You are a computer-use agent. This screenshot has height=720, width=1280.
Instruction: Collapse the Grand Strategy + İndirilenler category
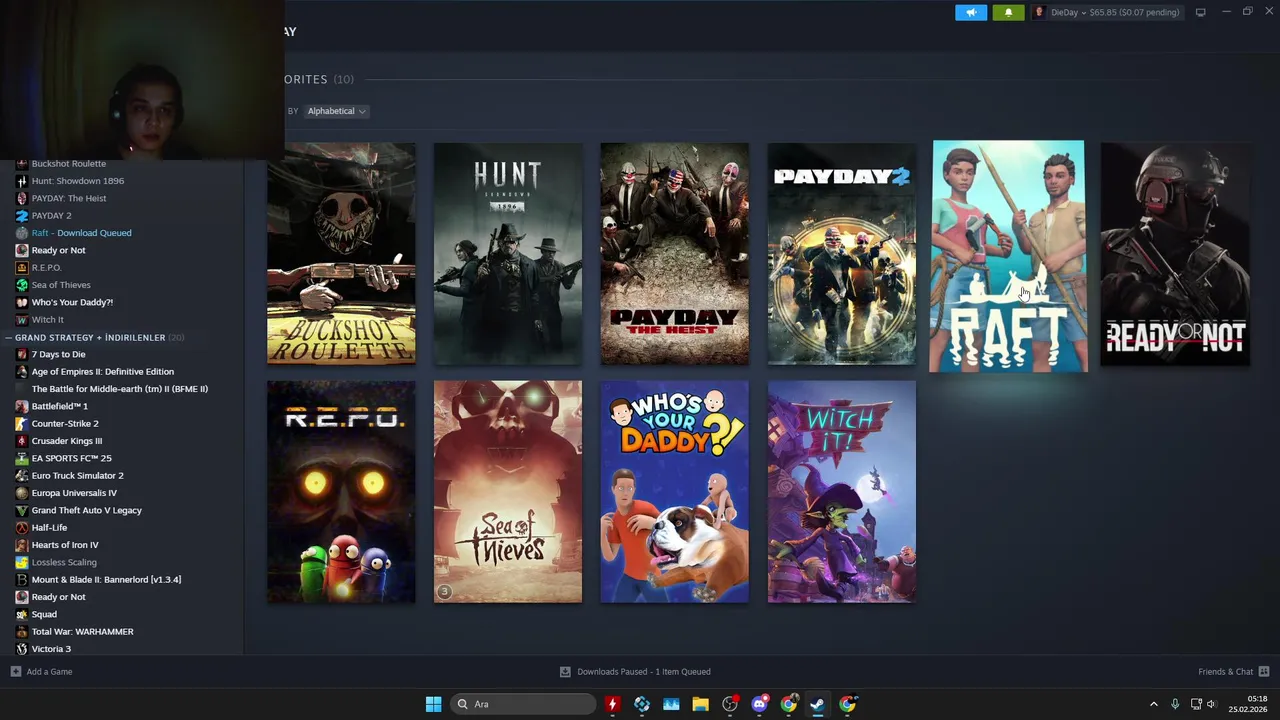(8, 337)
